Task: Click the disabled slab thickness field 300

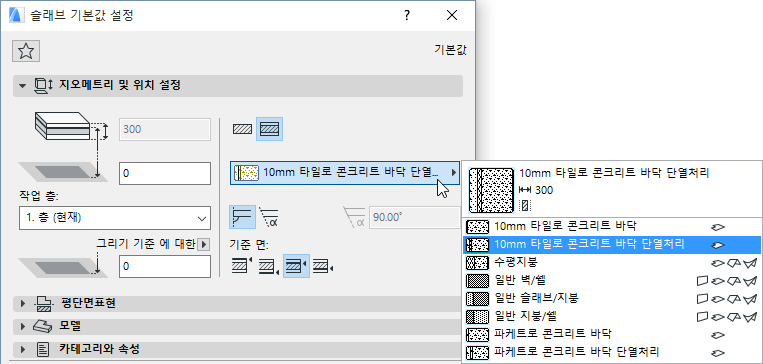Action: 165,129
